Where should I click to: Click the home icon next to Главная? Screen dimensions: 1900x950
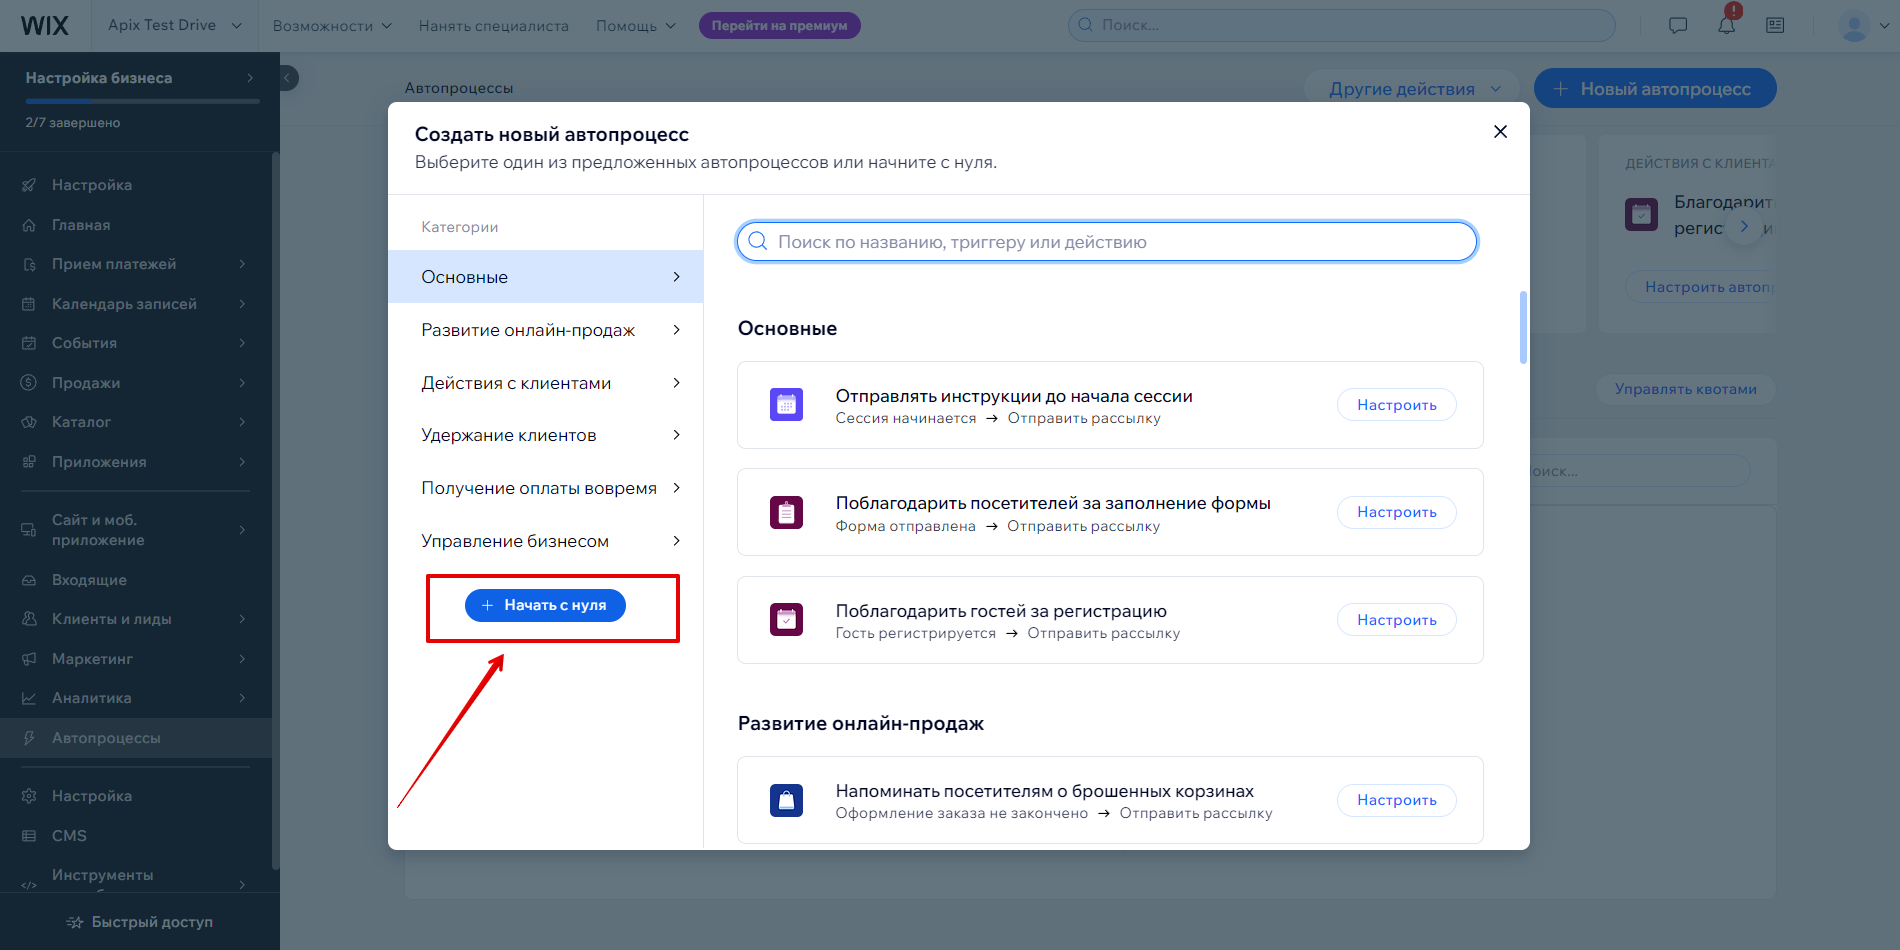[29, 225]
